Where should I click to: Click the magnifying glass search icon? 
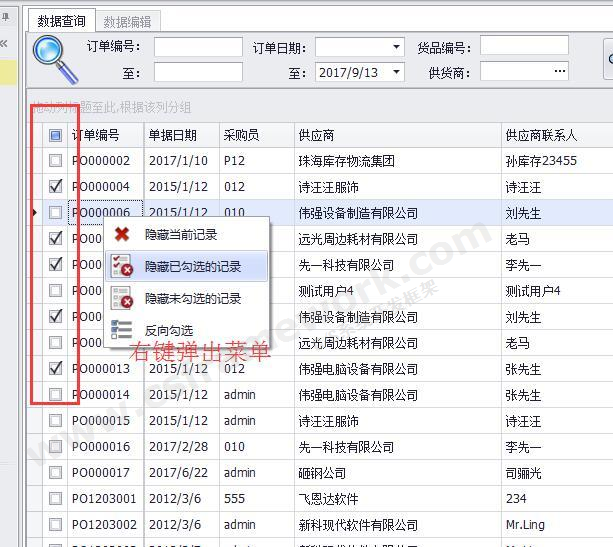[54, 60]
